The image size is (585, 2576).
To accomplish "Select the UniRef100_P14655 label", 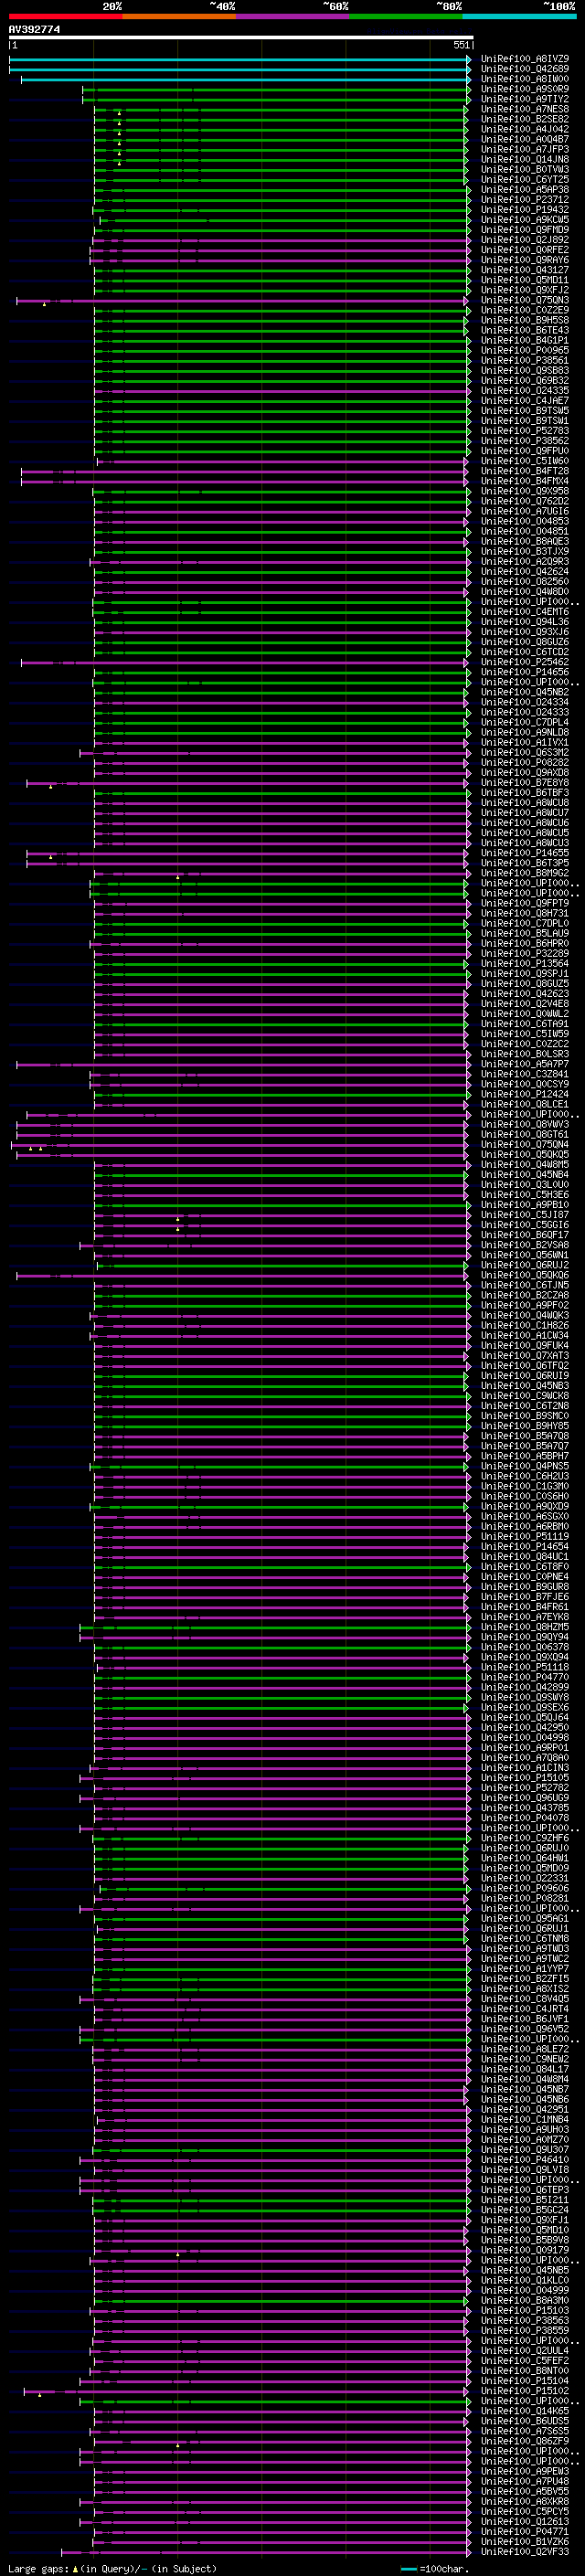I will pyautogui.click(x=525, y=853).
